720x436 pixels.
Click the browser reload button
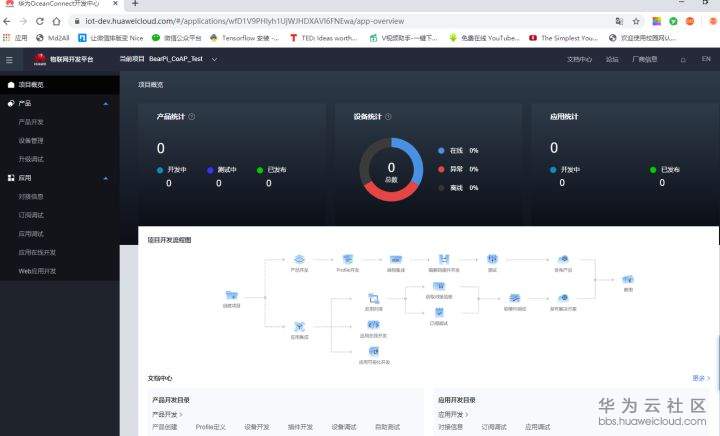39,21
